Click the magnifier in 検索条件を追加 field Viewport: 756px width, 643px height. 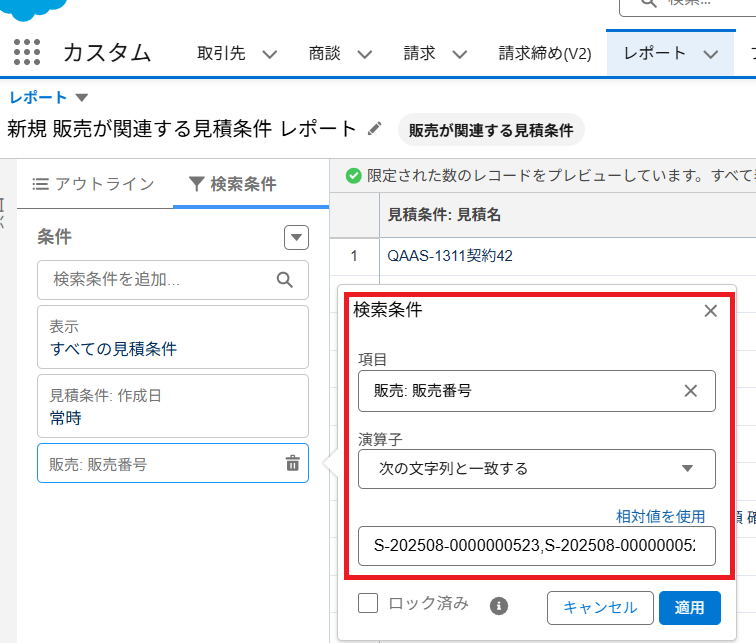click(284, 280)
